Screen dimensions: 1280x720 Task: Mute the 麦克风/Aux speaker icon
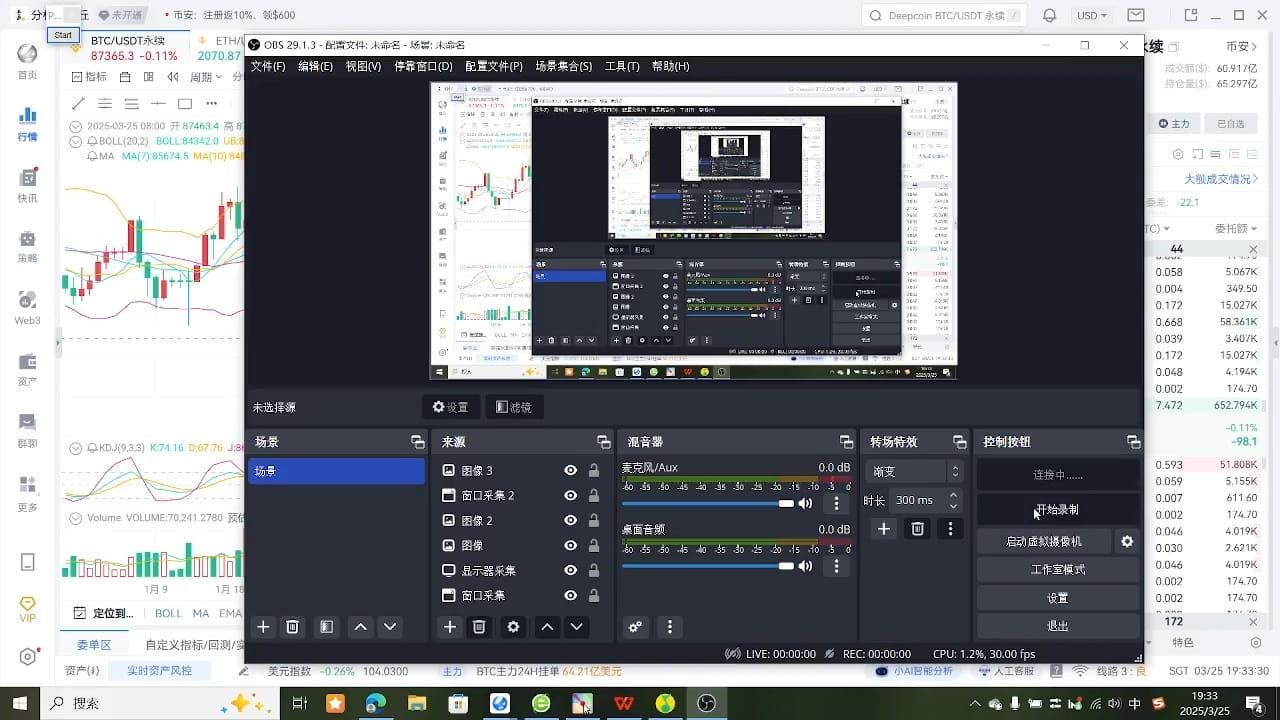805,503
